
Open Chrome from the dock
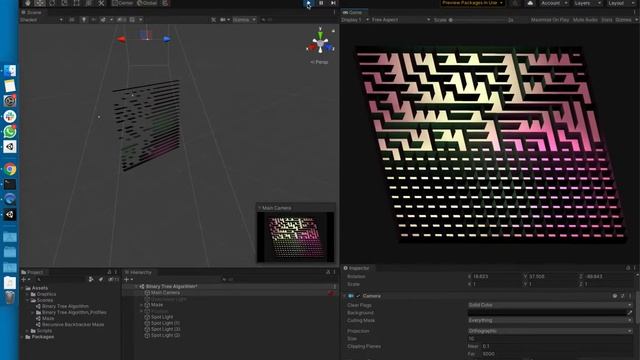click(x=10, y=169)
